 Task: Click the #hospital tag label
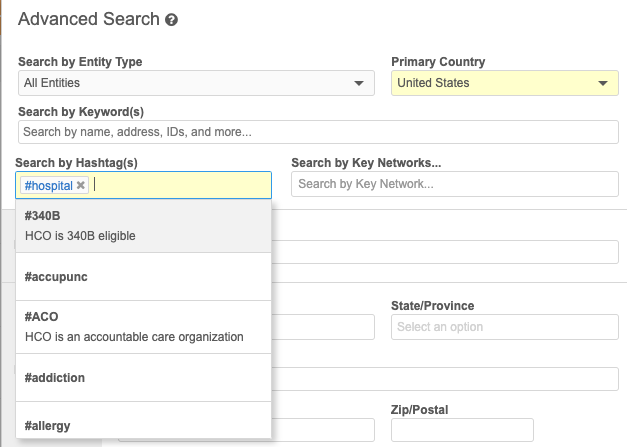coord(48,185)
